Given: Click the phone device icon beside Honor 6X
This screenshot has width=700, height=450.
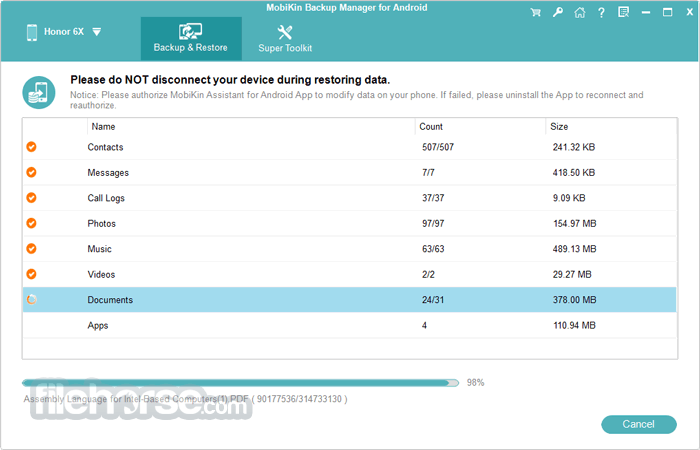Looking at the screenshot, I should click(x=32, y=33).
